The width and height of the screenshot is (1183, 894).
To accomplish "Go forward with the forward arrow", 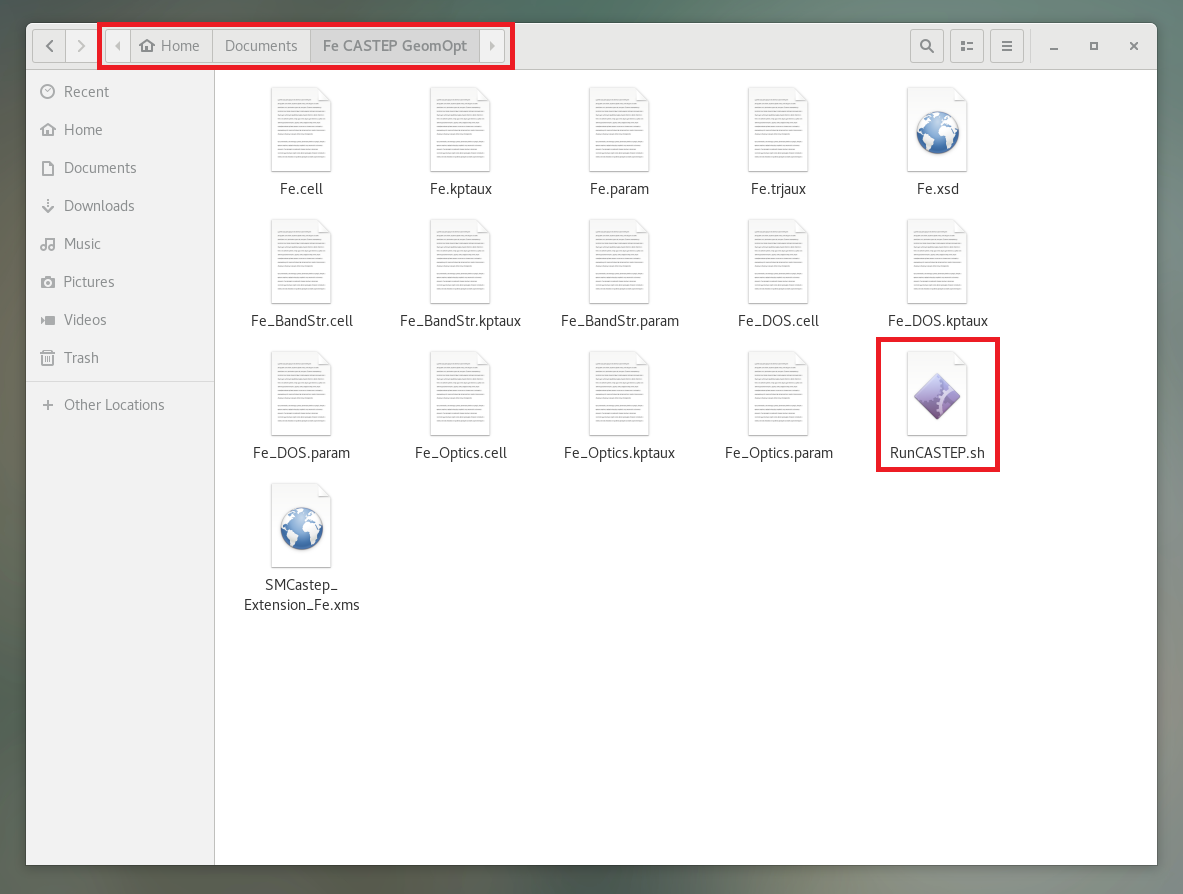I will point(82,46).
